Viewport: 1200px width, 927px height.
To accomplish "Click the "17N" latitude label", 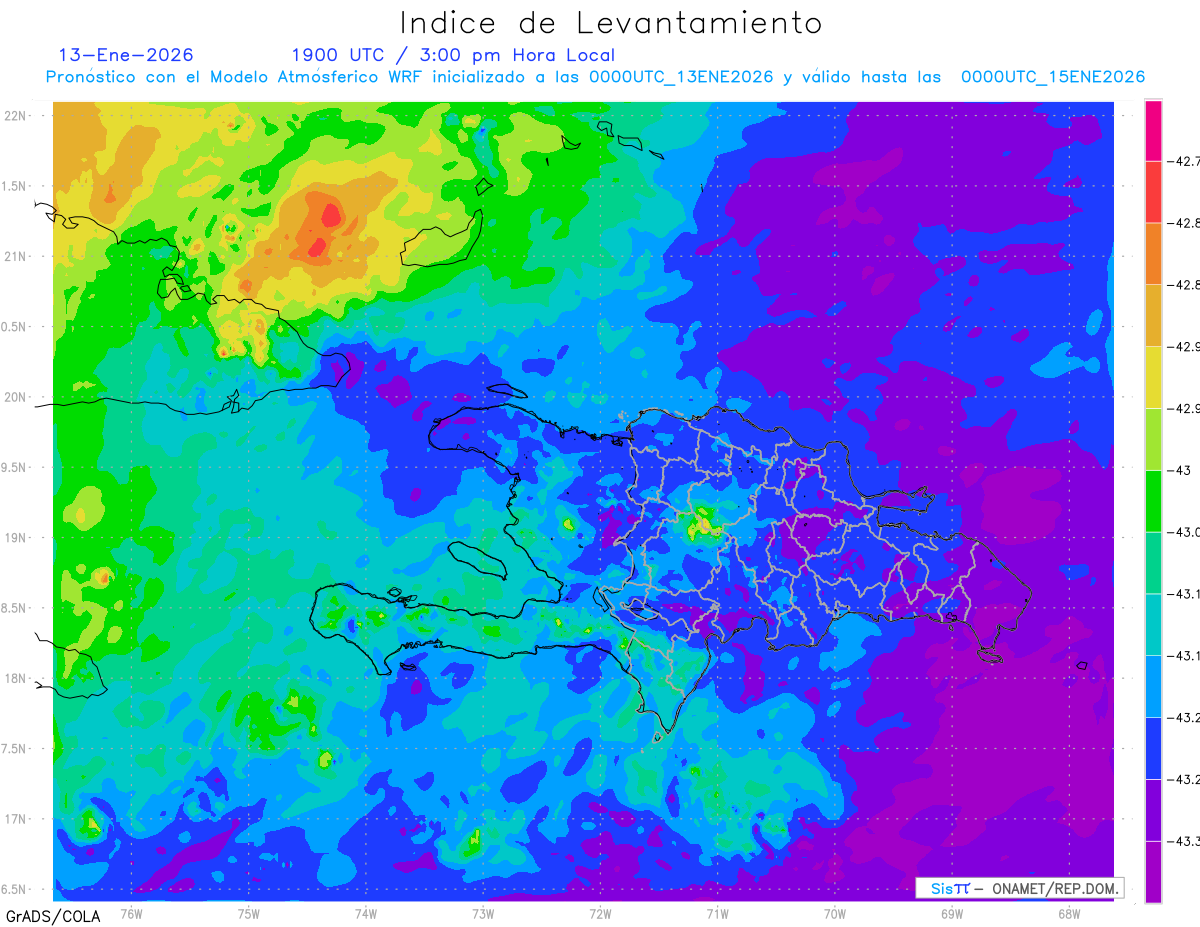I will click(x=15, y=819).
